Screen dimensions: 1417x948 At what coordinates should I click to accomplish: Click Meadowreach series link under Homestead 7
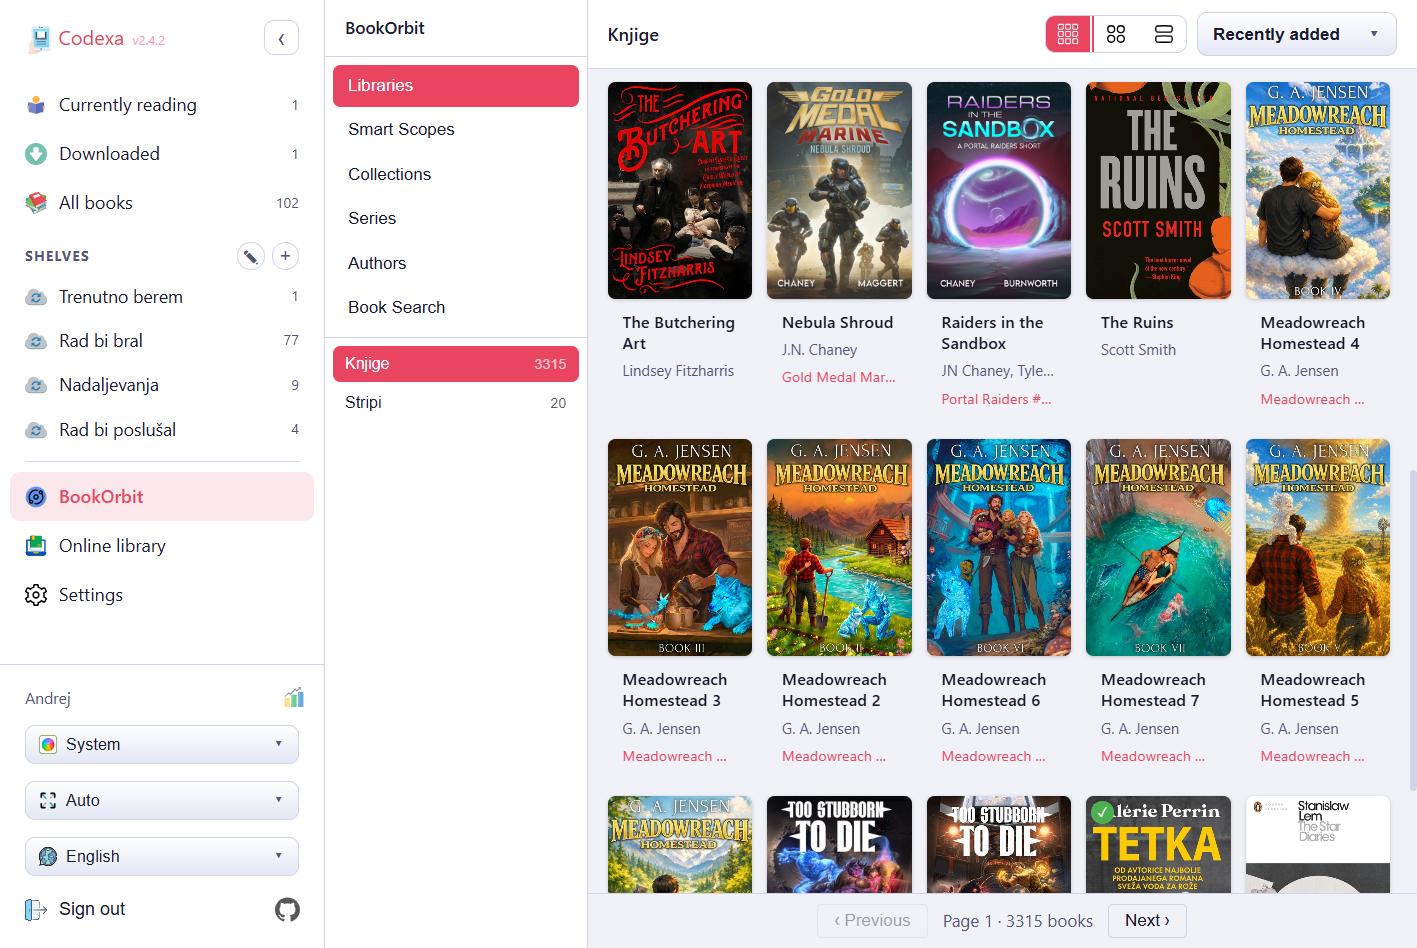pyautogui.click(x=1153, y=756)
